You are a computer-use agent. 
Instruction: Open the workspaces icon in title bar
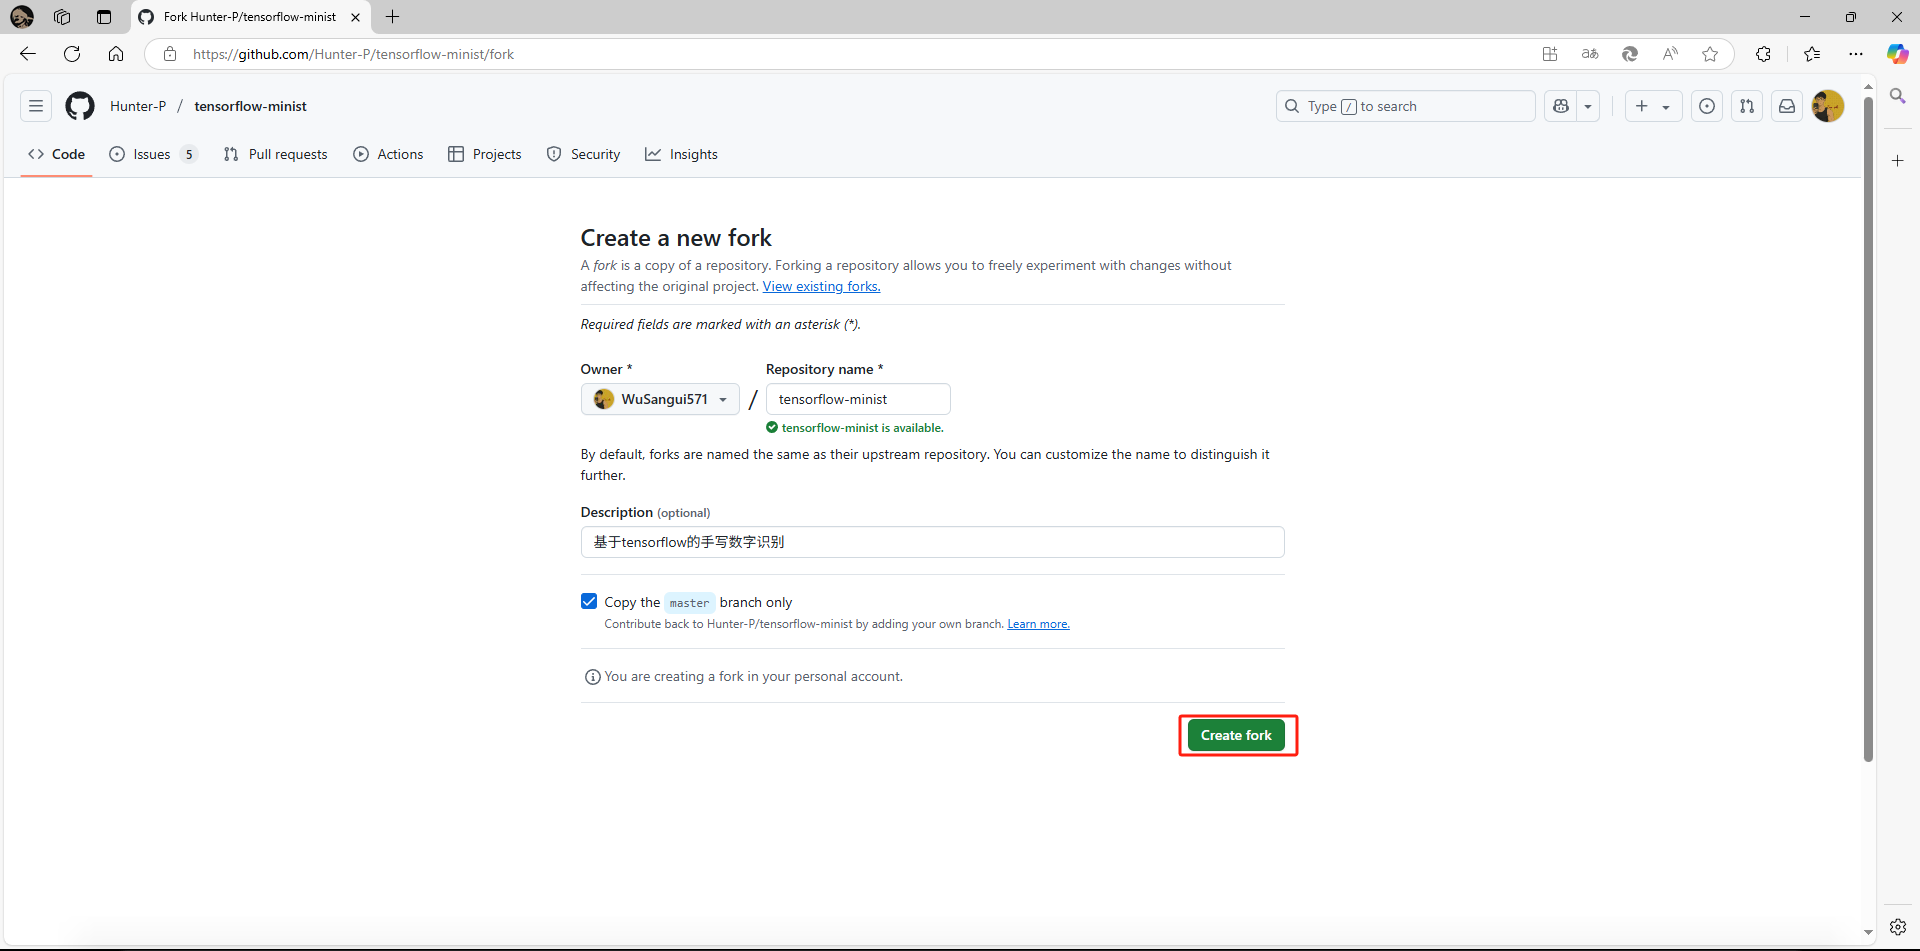point(62,17)
